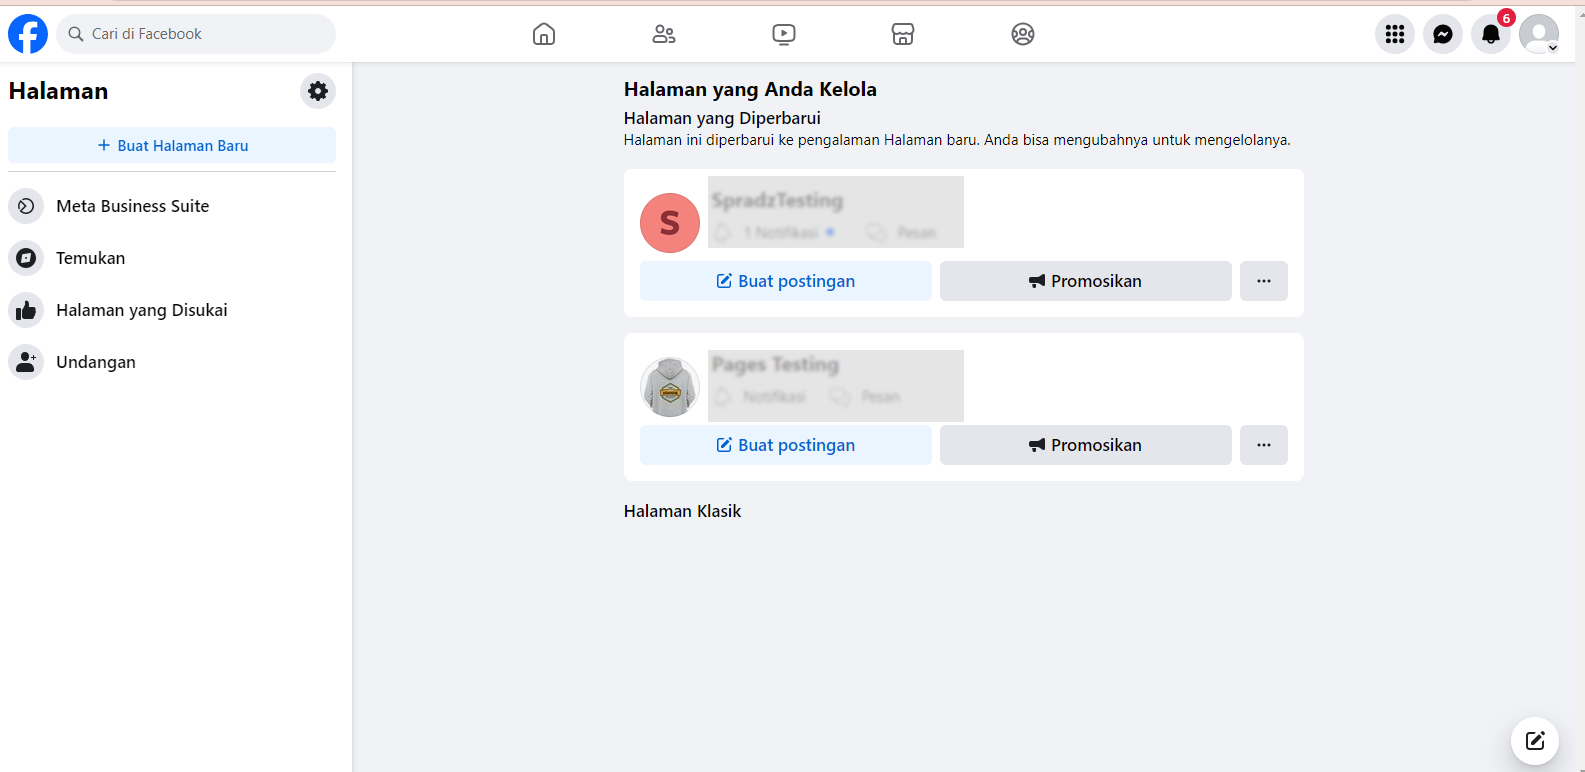Open the Messenger icon

tap(1442, 34)
